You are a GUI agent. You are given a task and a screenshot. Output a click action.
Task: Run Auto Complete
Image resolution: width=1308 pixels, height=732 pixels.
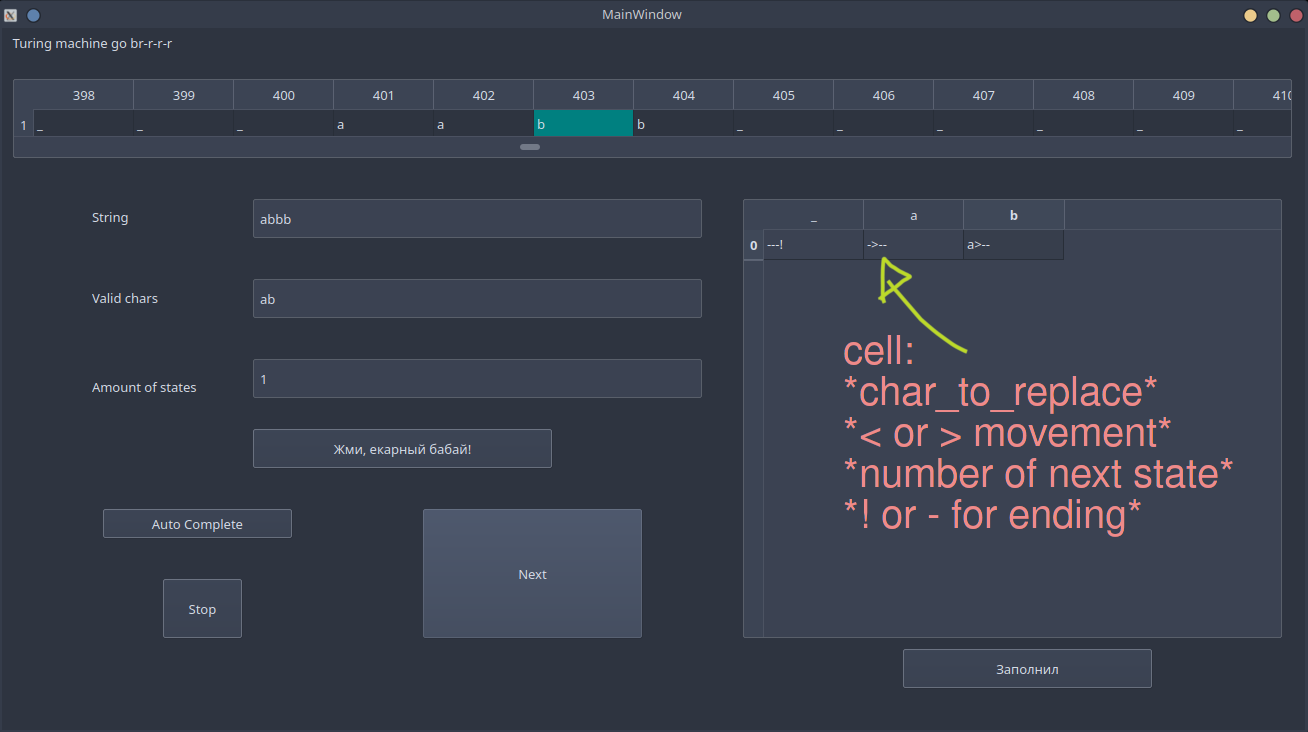coord(197,524)
